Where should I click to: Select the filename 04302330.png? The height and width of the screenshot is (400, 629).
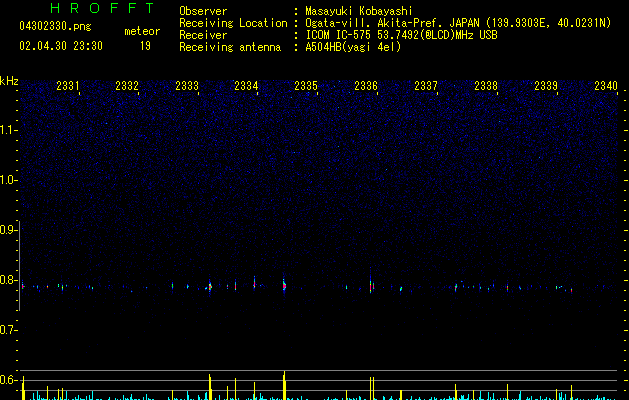tap(55, 26)
